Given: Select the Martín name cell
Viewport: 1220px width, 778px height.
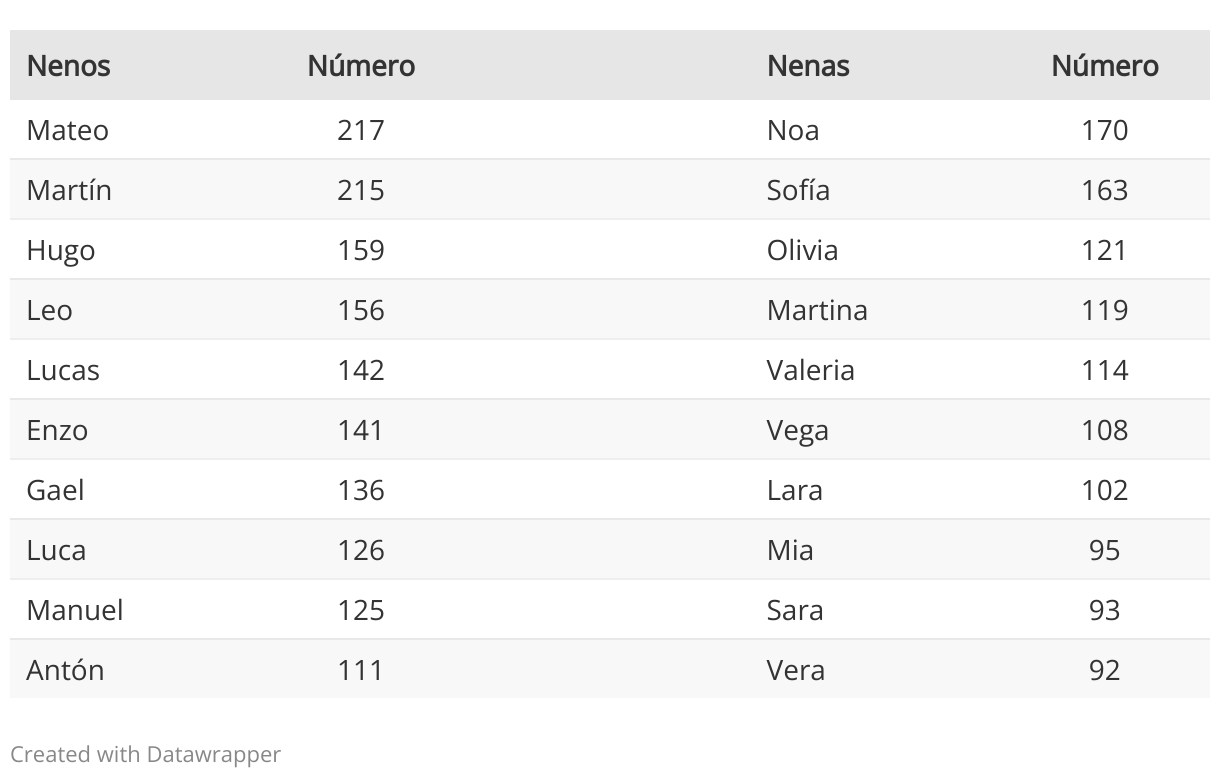Looking at the screenshot, I should pyautogui.click(x=69, y=190).
